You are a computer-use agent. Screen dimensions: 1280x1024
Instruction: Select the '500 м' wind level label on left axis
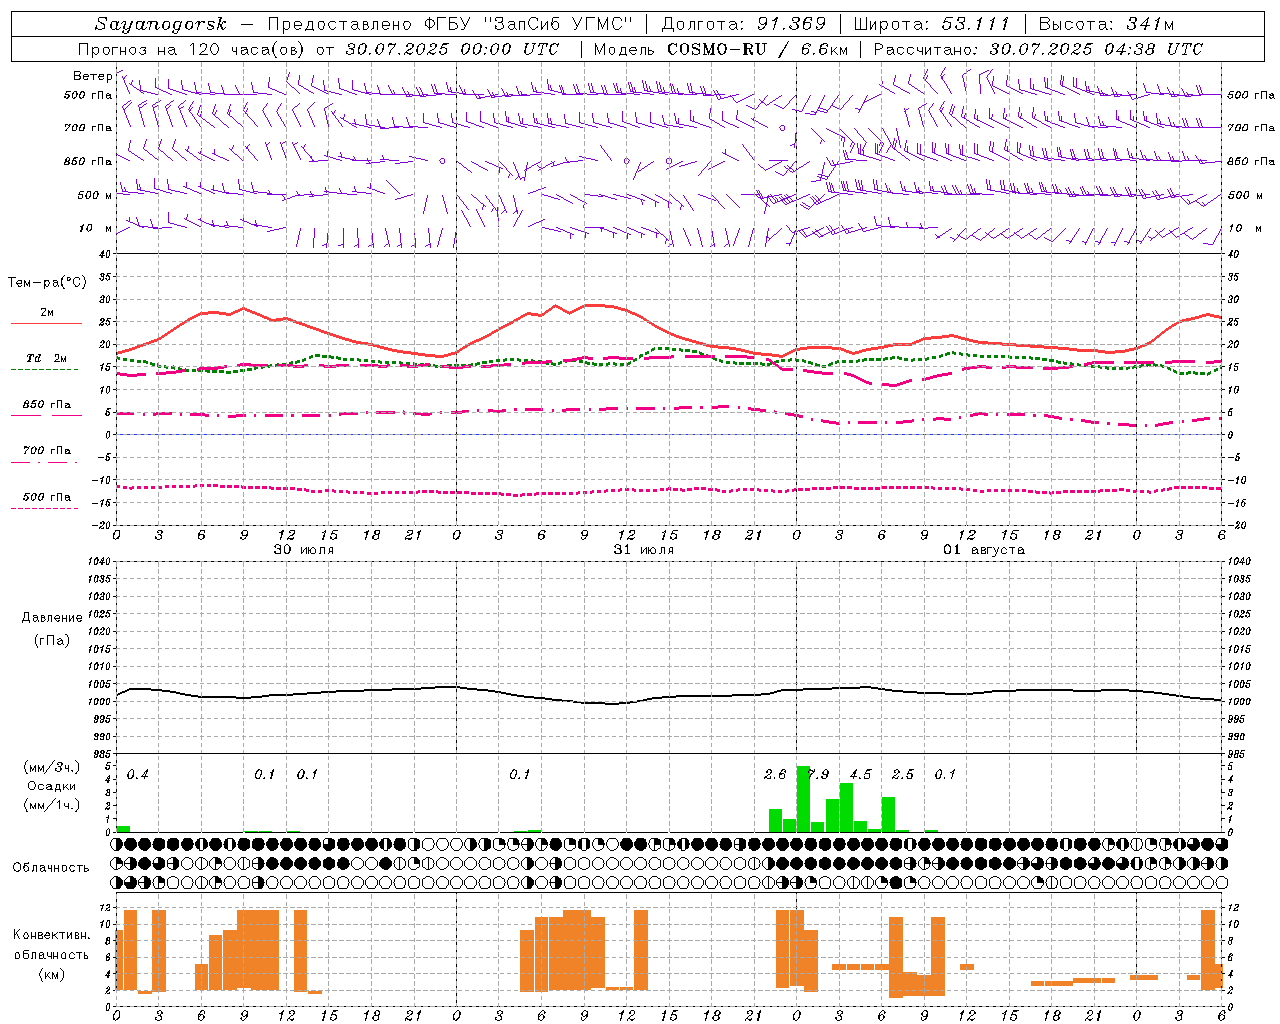point(95,195)
